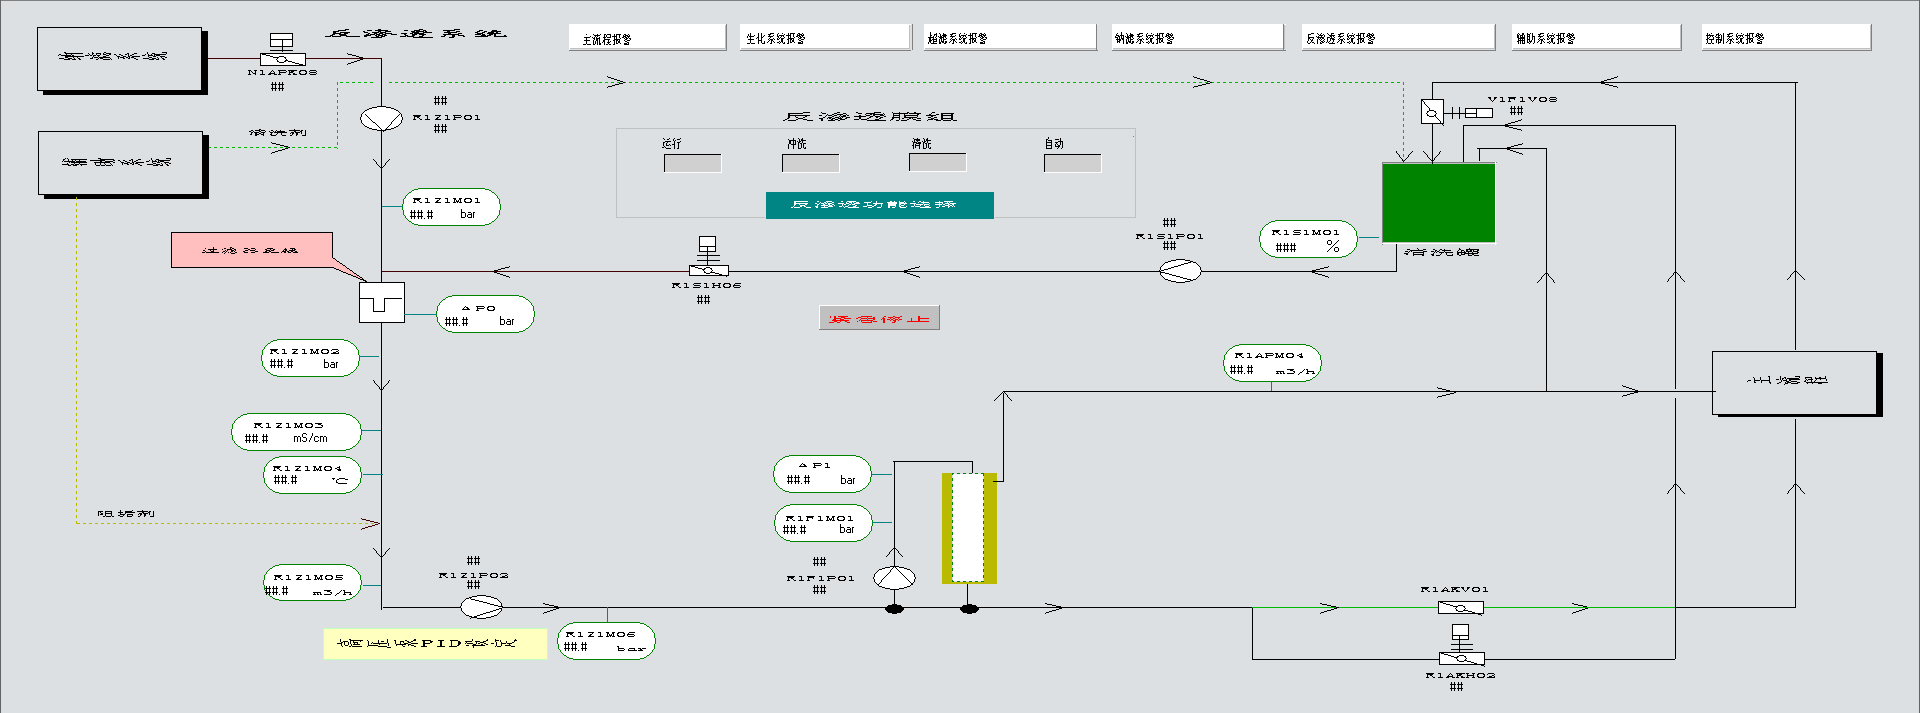Select the R1S1P01 cleaning pump symbol
Image resolution: width=1920 pixels, height=713 pixels.
point(1180,271)
